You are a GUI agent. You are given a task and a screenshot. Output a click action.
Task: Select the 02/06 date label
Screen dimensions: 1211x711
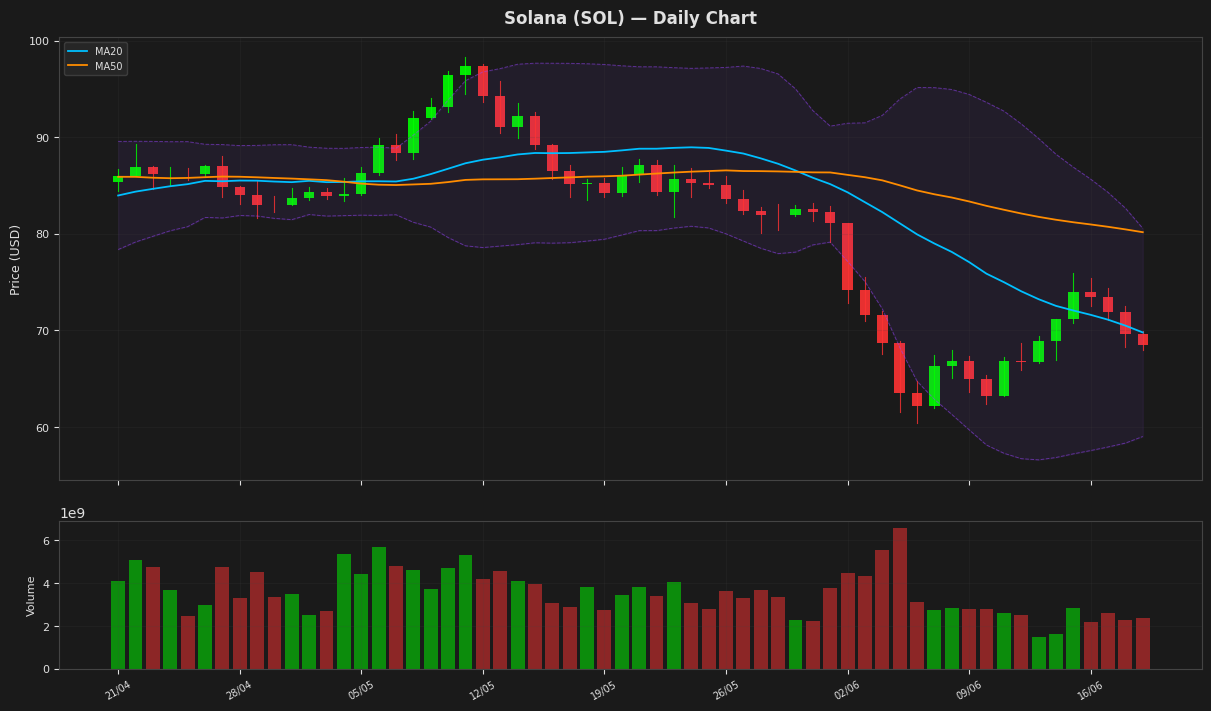point(847,689)
